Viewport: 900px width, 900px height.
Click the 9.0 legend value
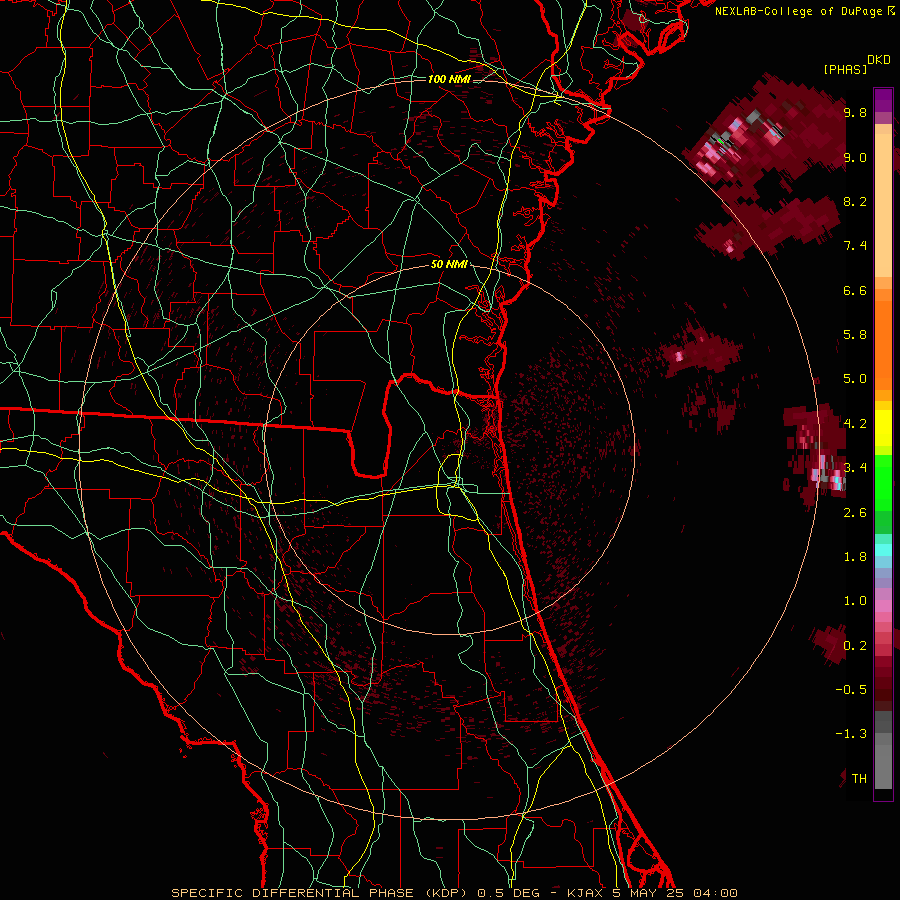click(x=855, y=157)
